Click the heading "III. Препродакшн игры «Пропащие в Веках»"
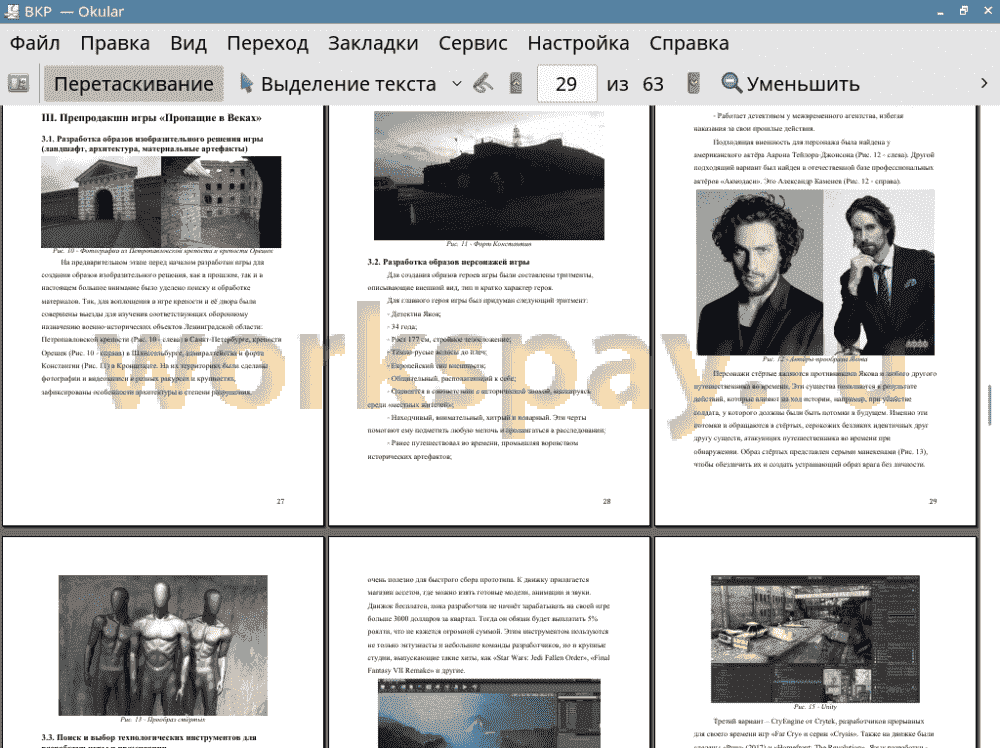The height and width of the screenshot is (748, 1000). tap(151, 118)
